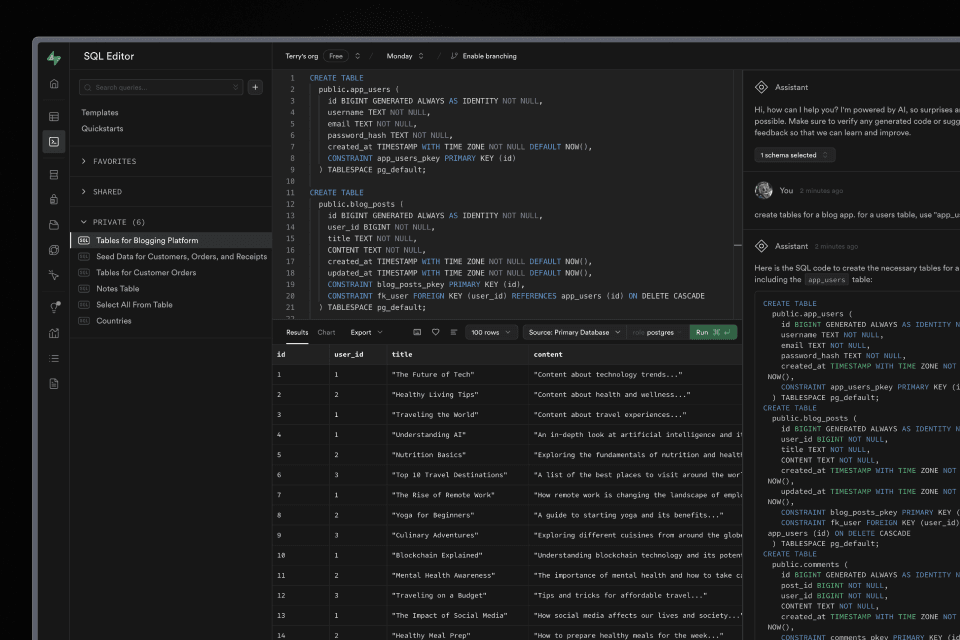Viewport: 960px width, 640px height.
Task: Switch to the Chart tab
Action: click(326, 332)
